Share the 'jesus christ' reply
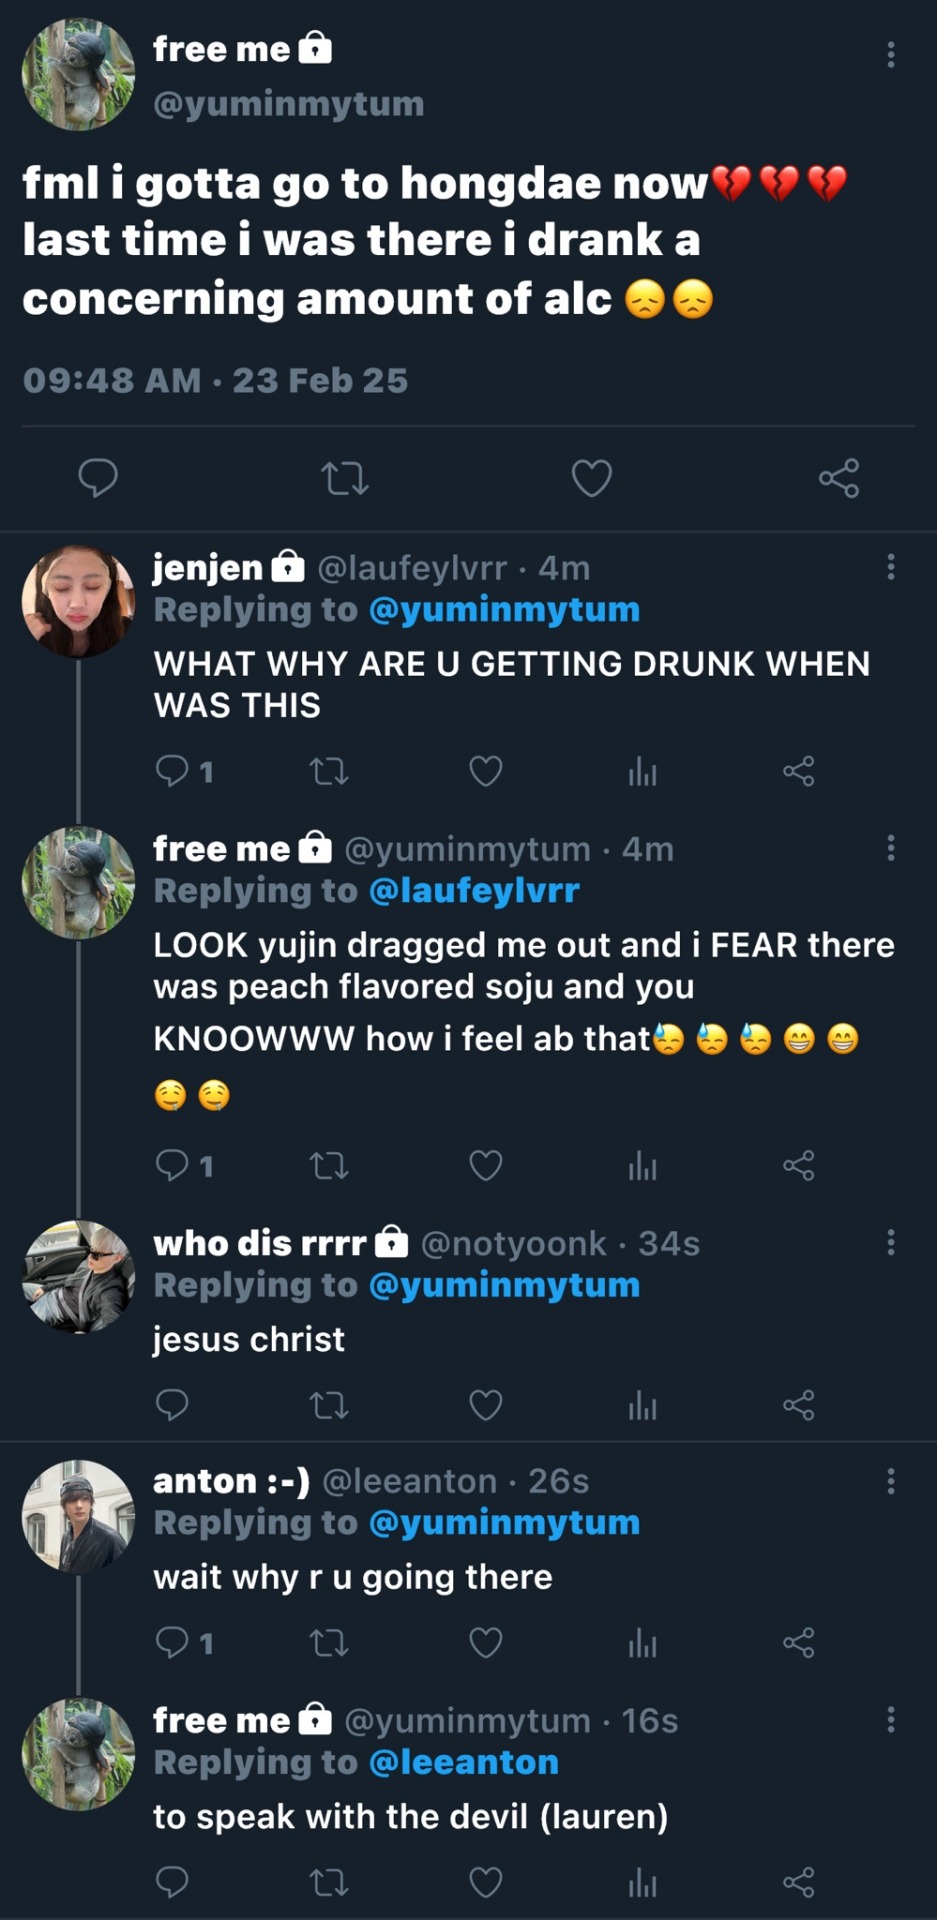Screen dimensions: 937x1920 [x=798, y=1405]
